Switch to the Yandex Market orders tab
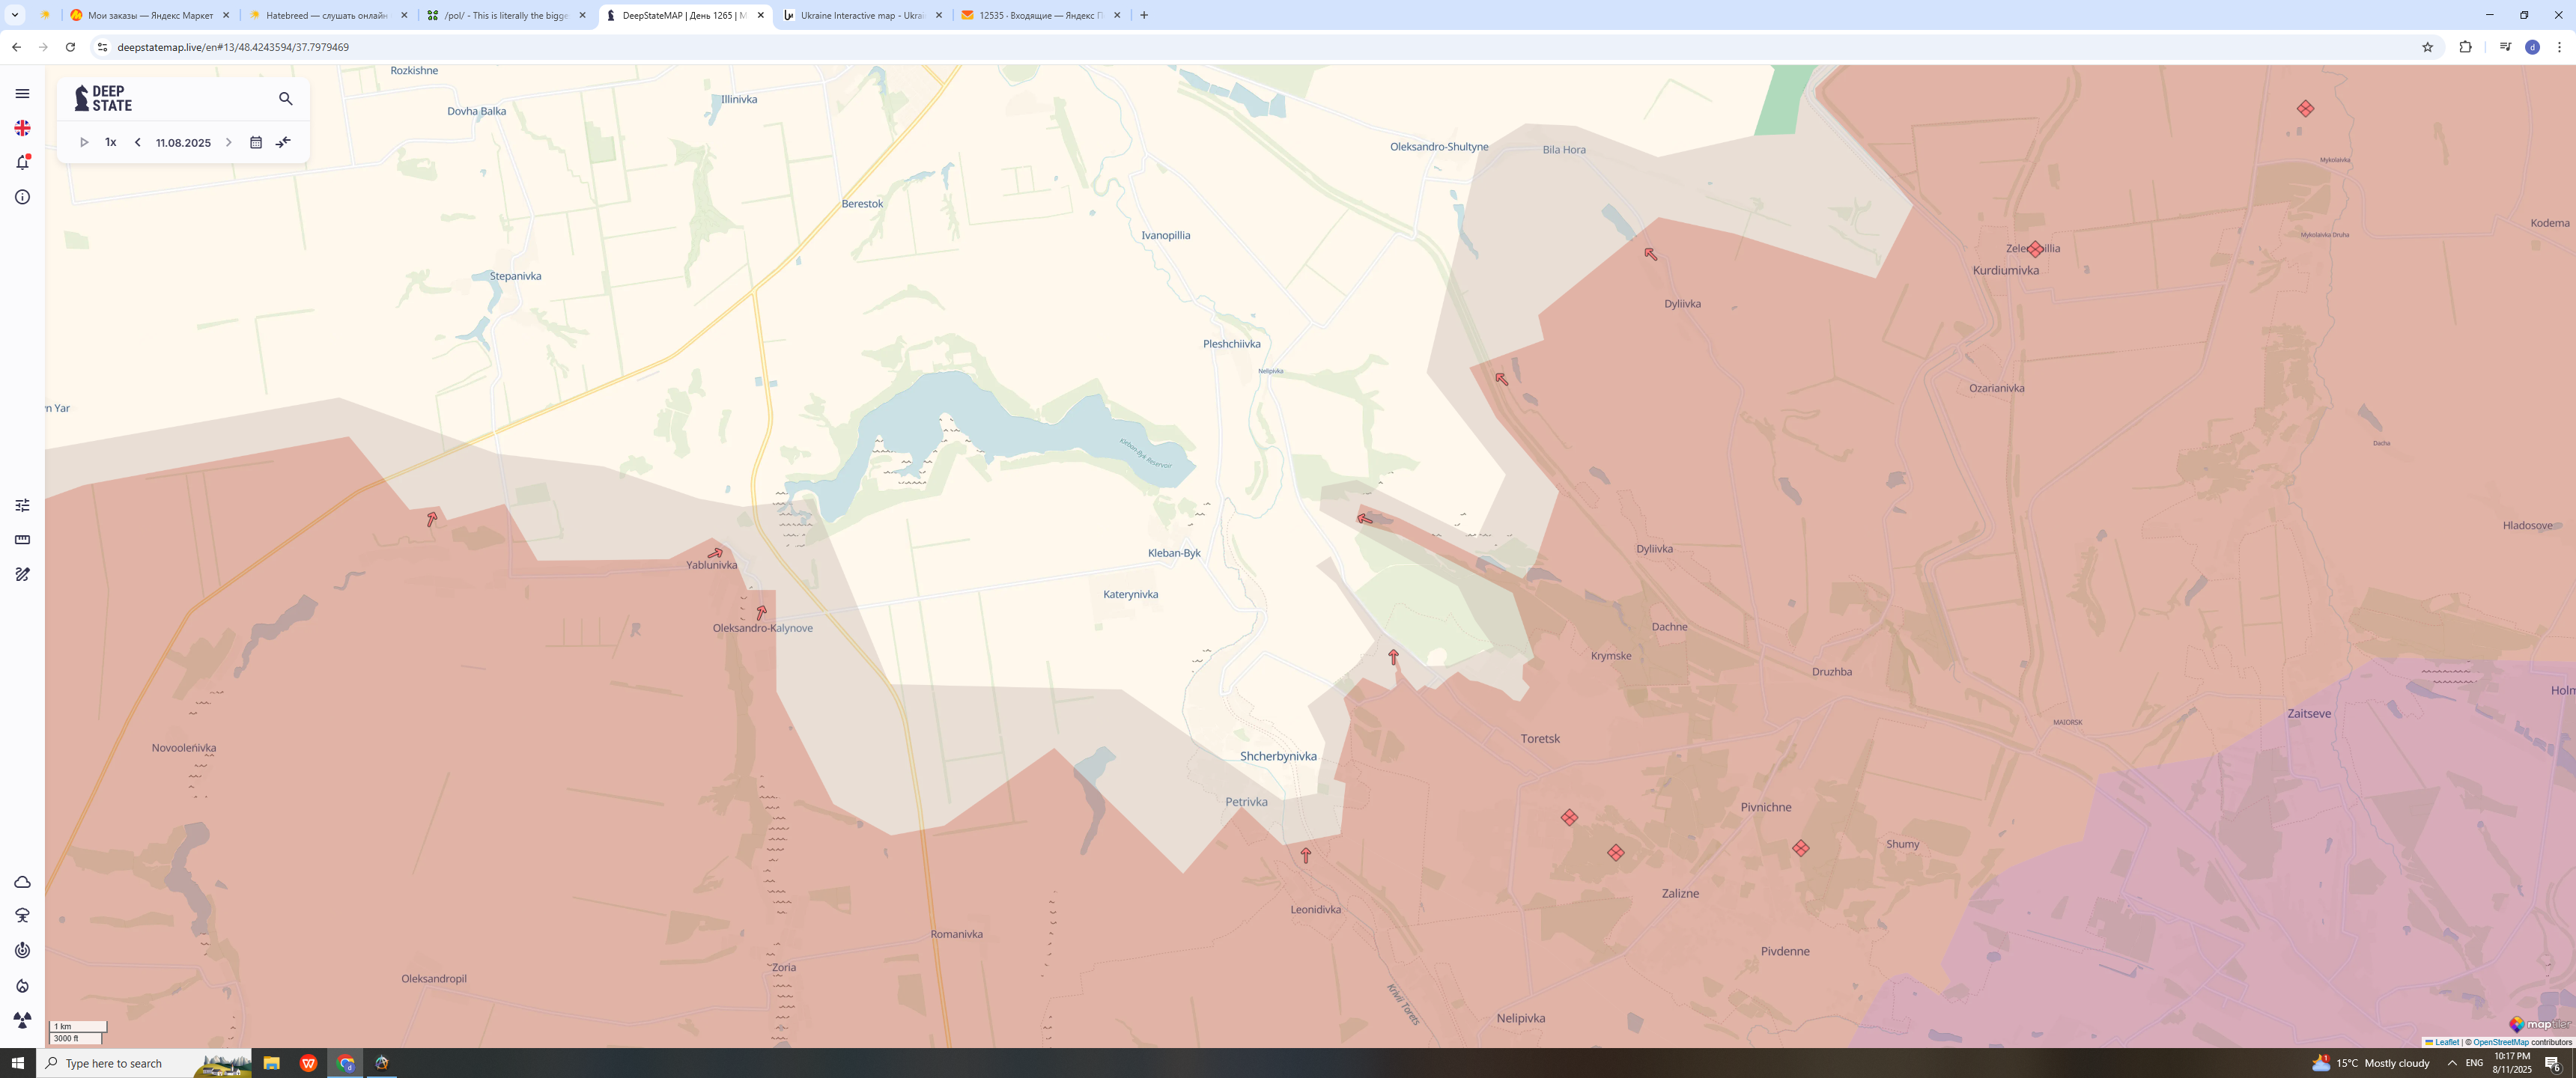 150,15
